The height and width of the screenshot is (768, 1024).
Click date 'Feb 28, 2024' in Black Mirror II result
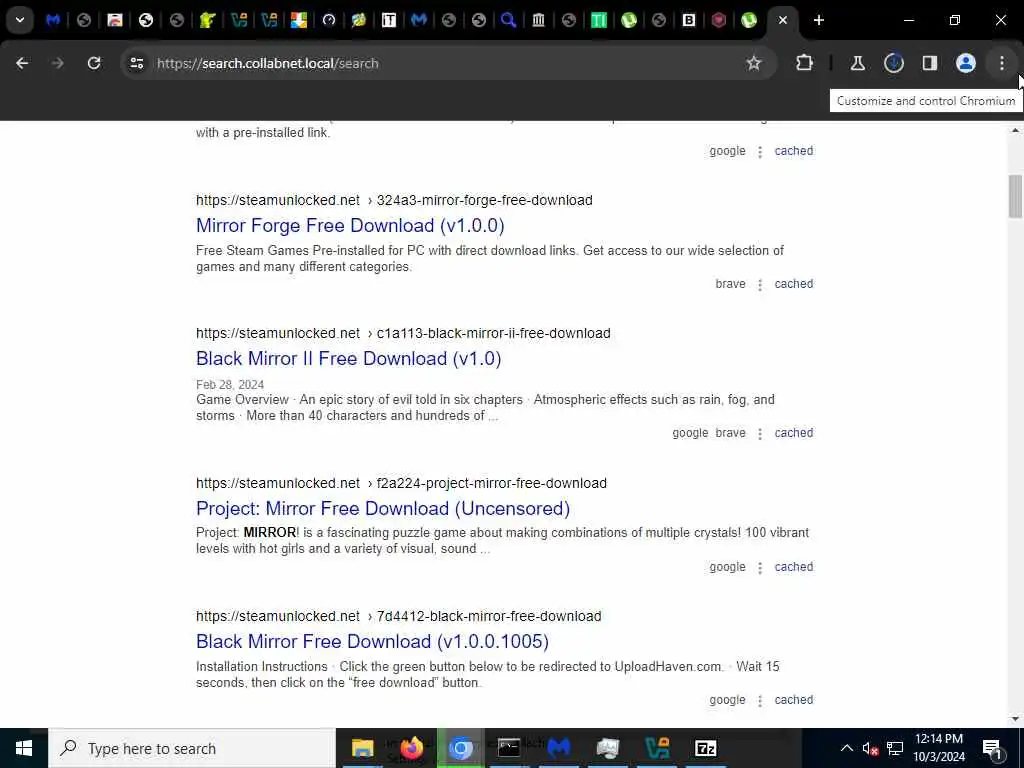pyautogui.click(x=230, y=385)
